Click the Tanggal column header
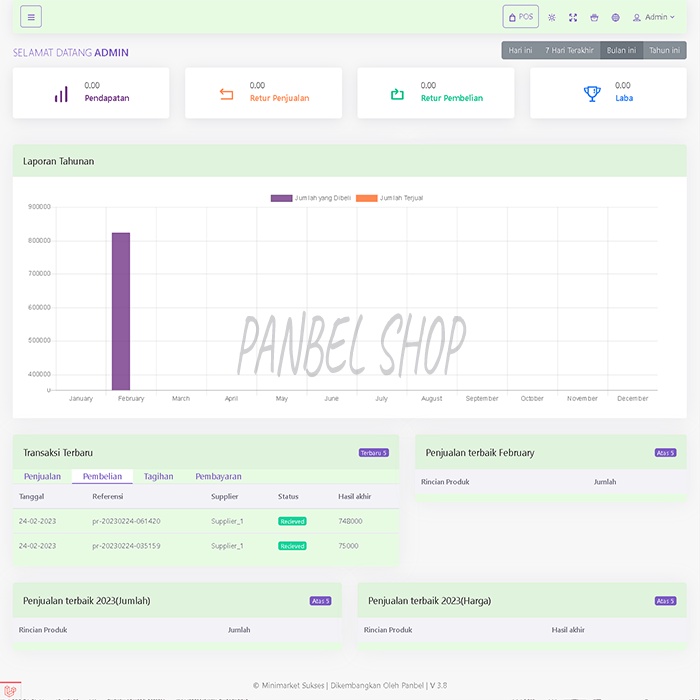This screenshot has height=700, width=700. tap(32, 496)
